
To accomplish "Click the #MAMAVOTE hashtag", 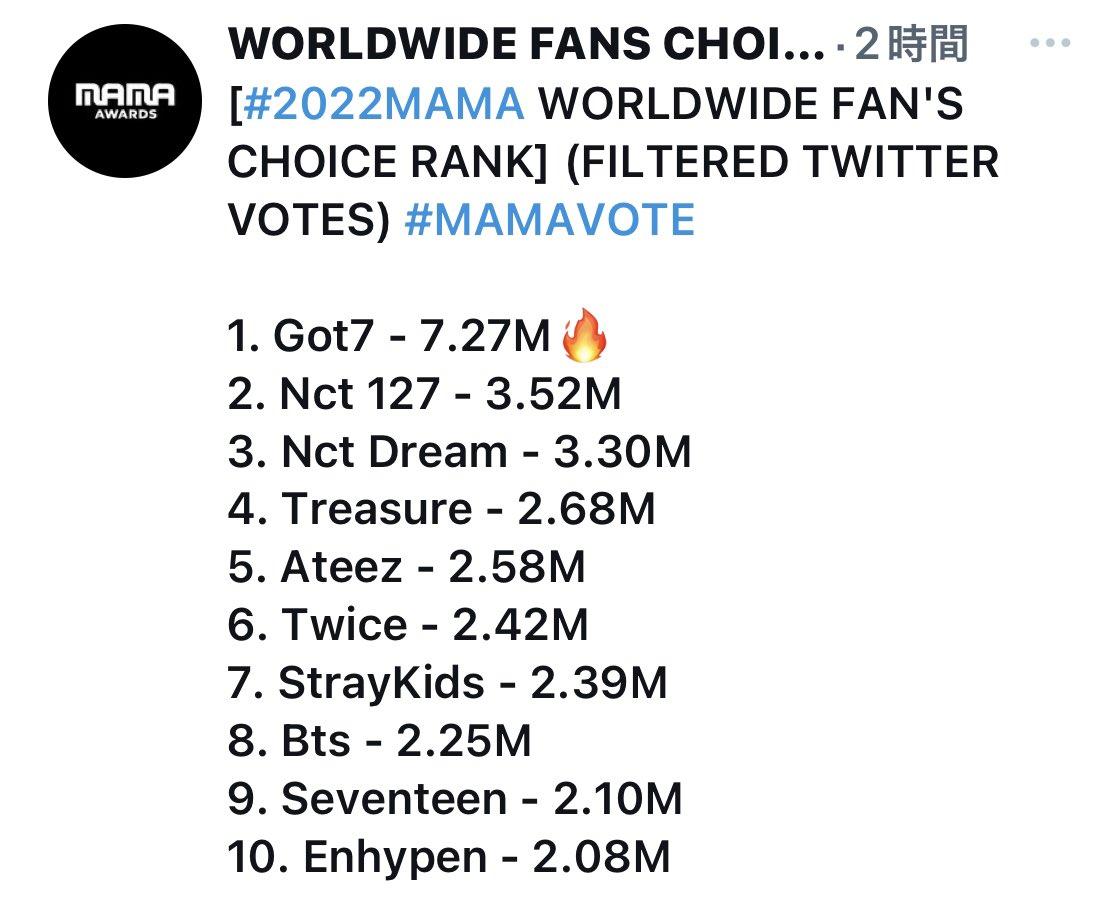I will [549, 220].
